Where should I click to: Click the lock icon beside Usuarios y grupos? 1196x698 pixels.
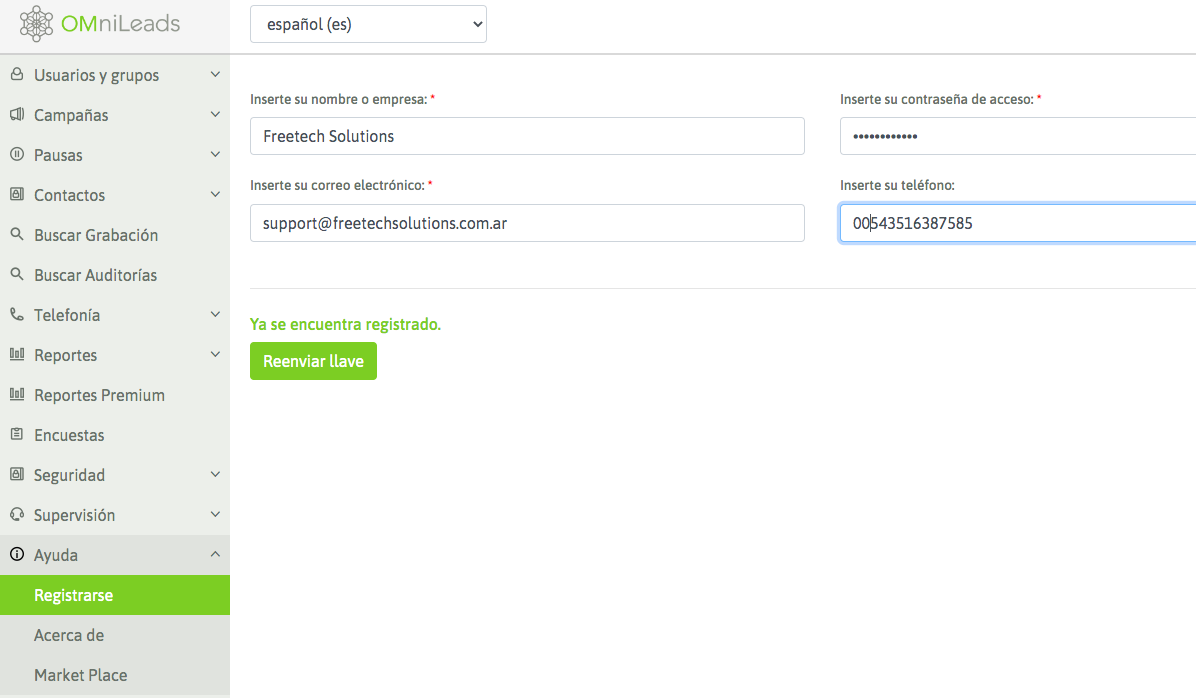click(x=16, y=75)
